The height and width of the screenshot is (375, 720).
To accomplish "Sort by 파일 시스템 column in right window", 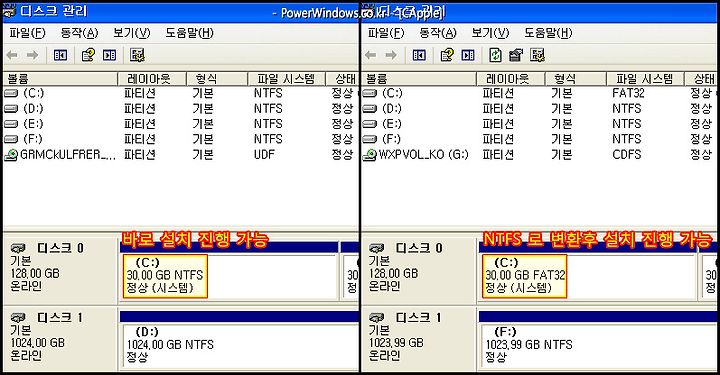I will pos(645,79).
